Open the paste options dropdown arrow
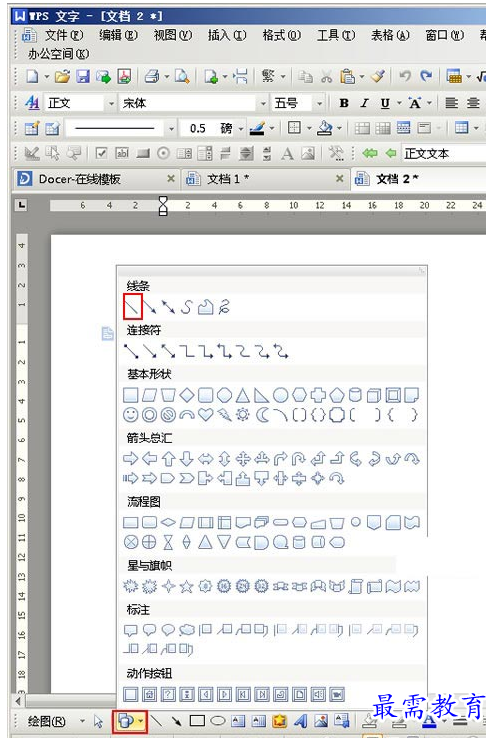 click(x=361, y=76)
